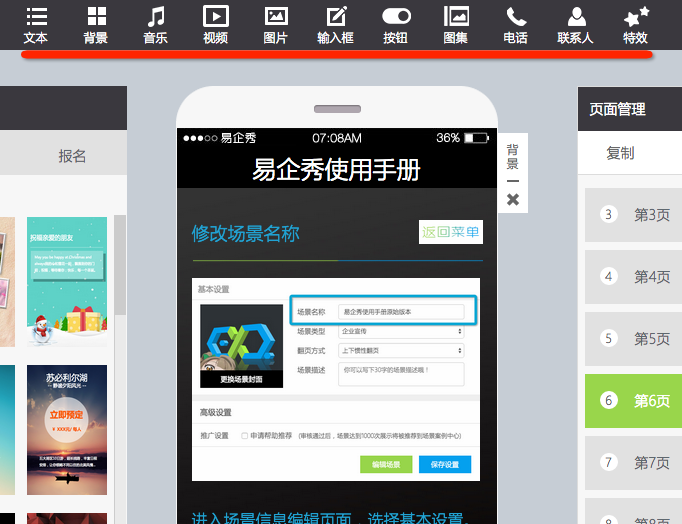Select highlighted page 第6页

(x=633, y=401)
